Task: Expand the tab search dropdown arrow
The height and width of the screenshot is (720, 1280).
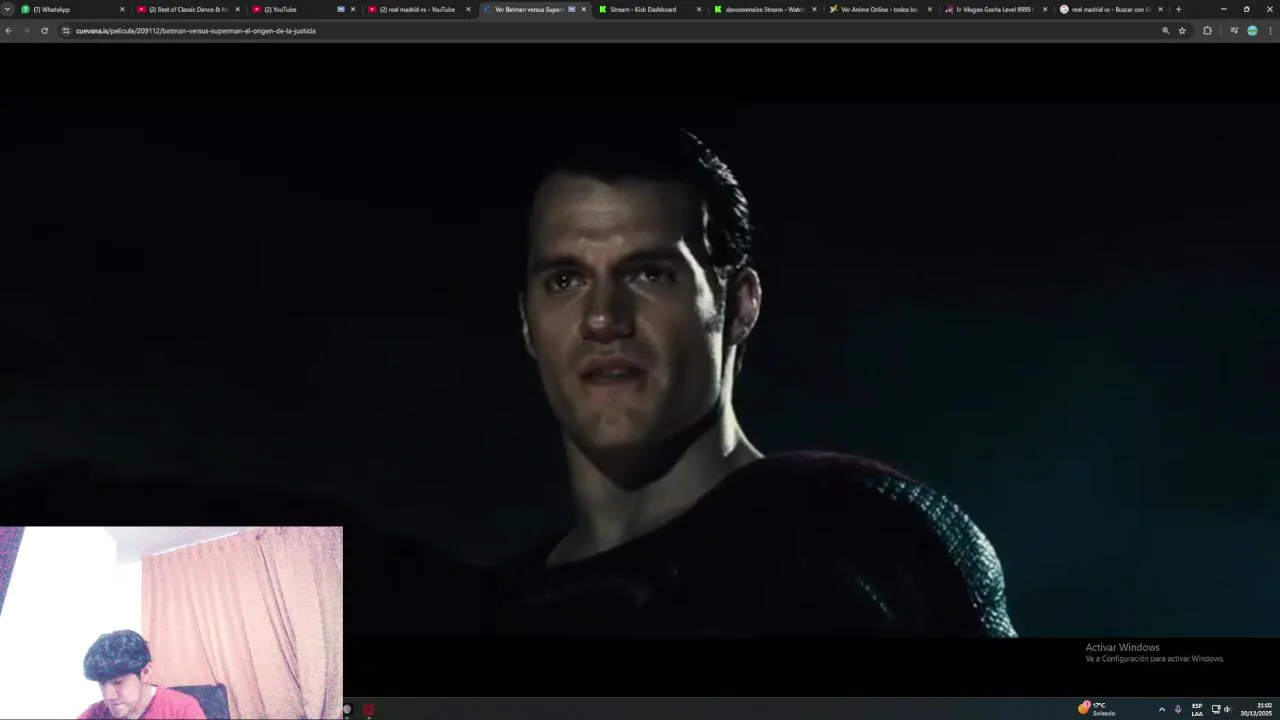Action: [7, 9]
